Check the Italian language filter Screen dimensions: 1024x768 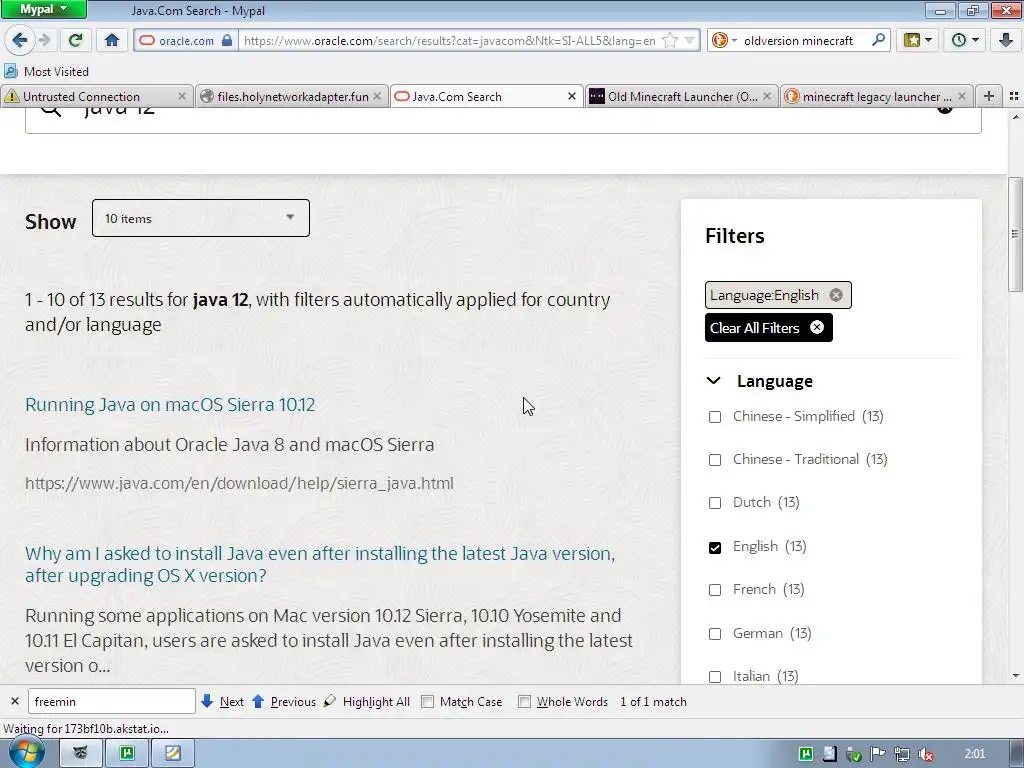click(x=715, y=677)
